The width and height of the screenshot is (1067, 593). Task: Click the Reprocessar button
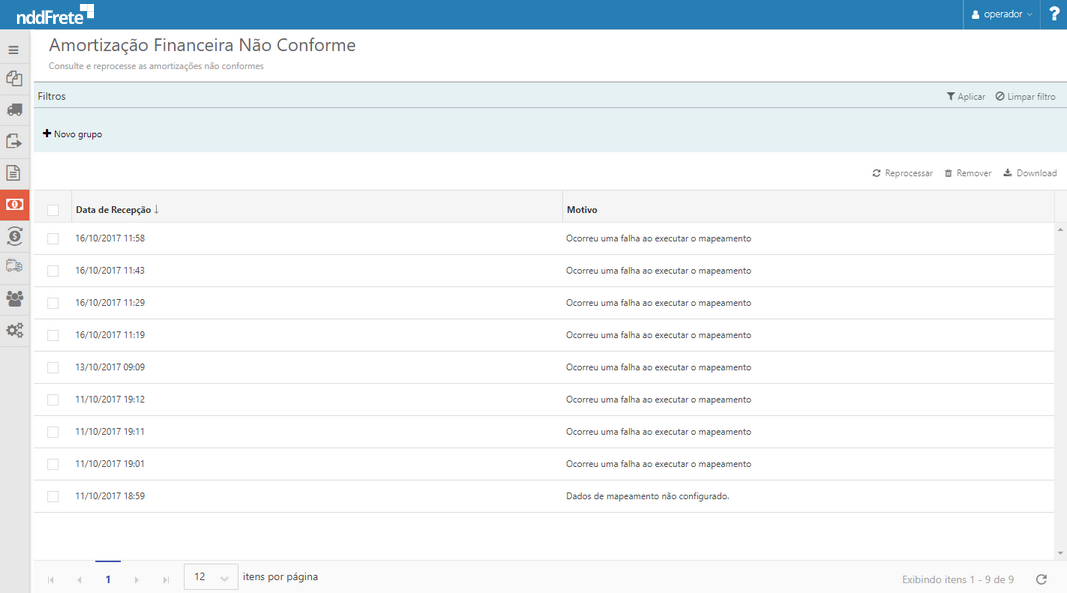tap(902, 173)
